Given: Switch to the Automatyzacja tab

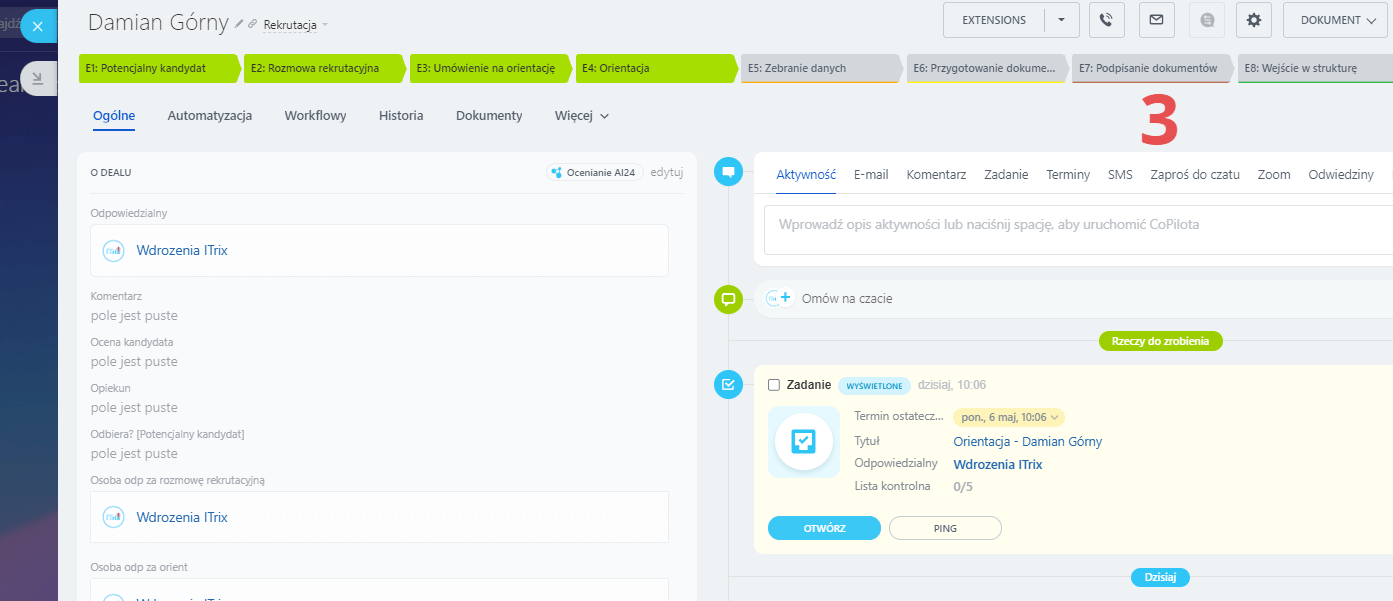Looking at the screenshot, I should tap(210, 116).
